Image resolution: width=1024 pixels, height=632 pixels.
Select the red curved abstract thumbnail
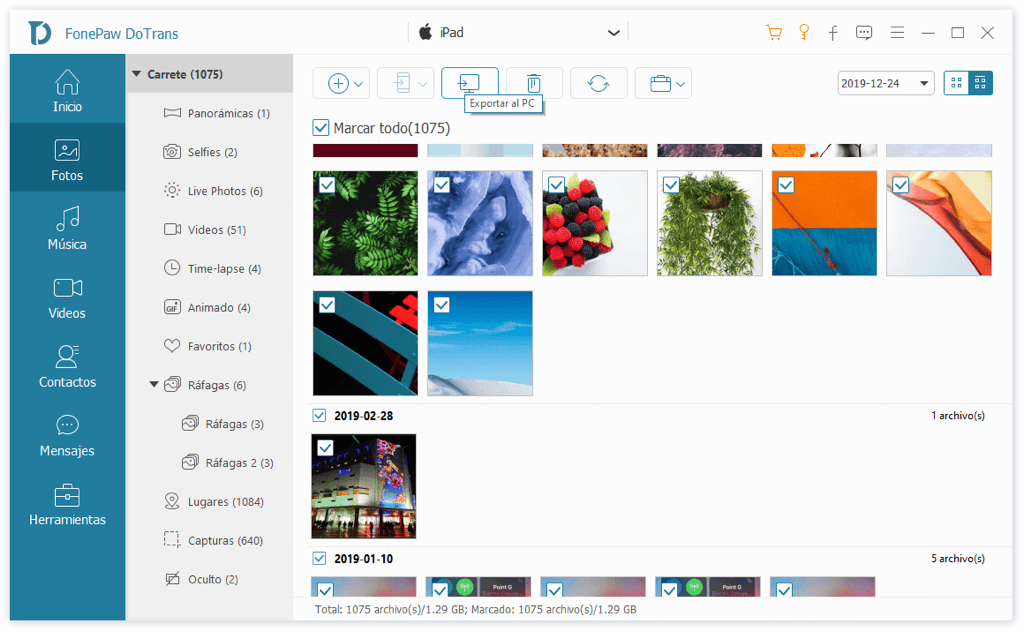coord(938,223)
